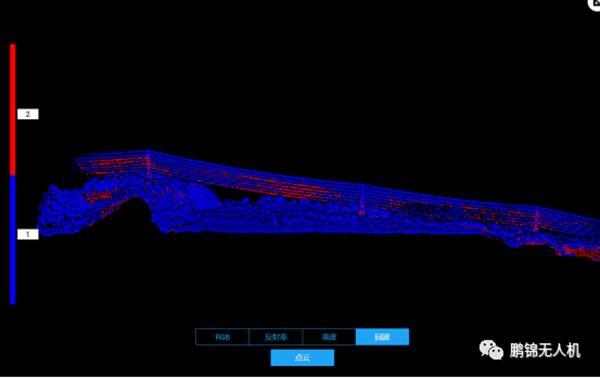600x378 pixels.
Task: Click the middle power pole in the point cloud
Action: 362,200
